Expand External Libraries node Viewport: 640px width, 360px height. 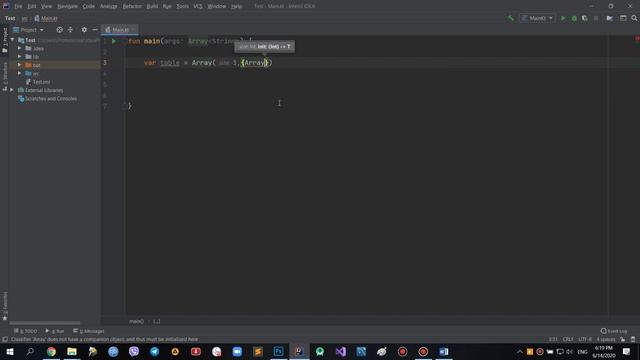coord(12,90)
